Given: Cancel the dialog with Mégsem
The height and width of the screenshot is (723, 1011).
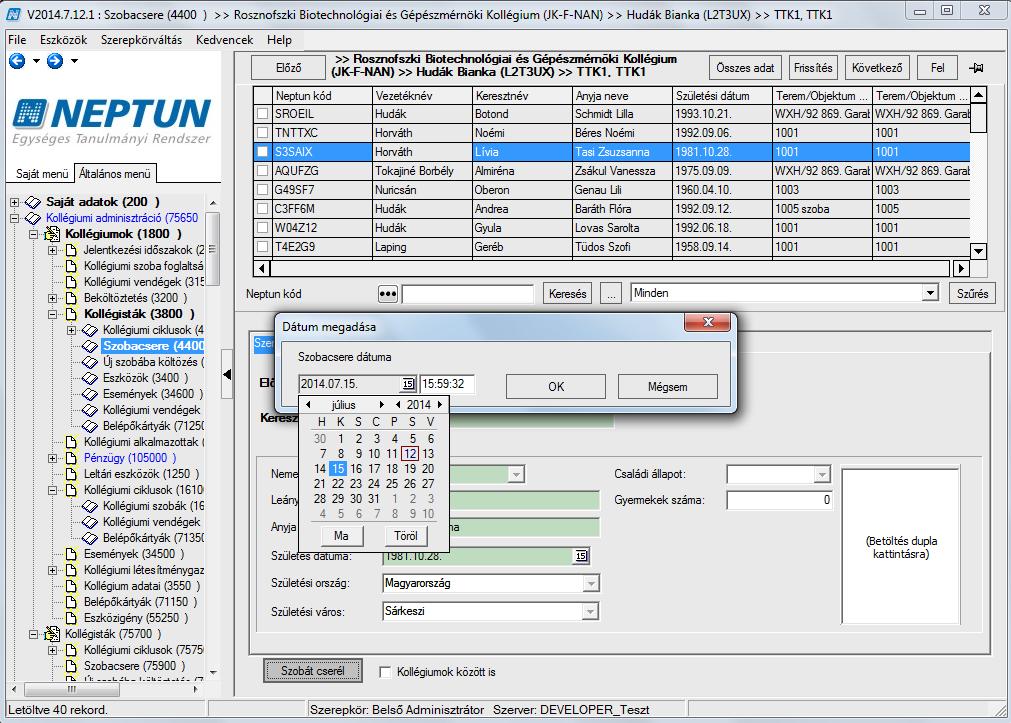Looking at the screenshot, I should tap(667, 387).
